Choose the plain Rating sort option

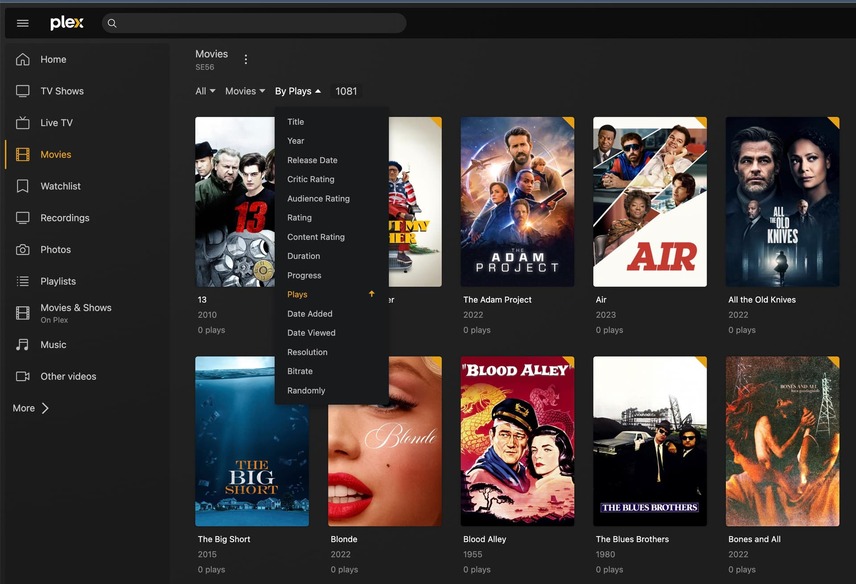pyautogui.click(x=299, y=218)
